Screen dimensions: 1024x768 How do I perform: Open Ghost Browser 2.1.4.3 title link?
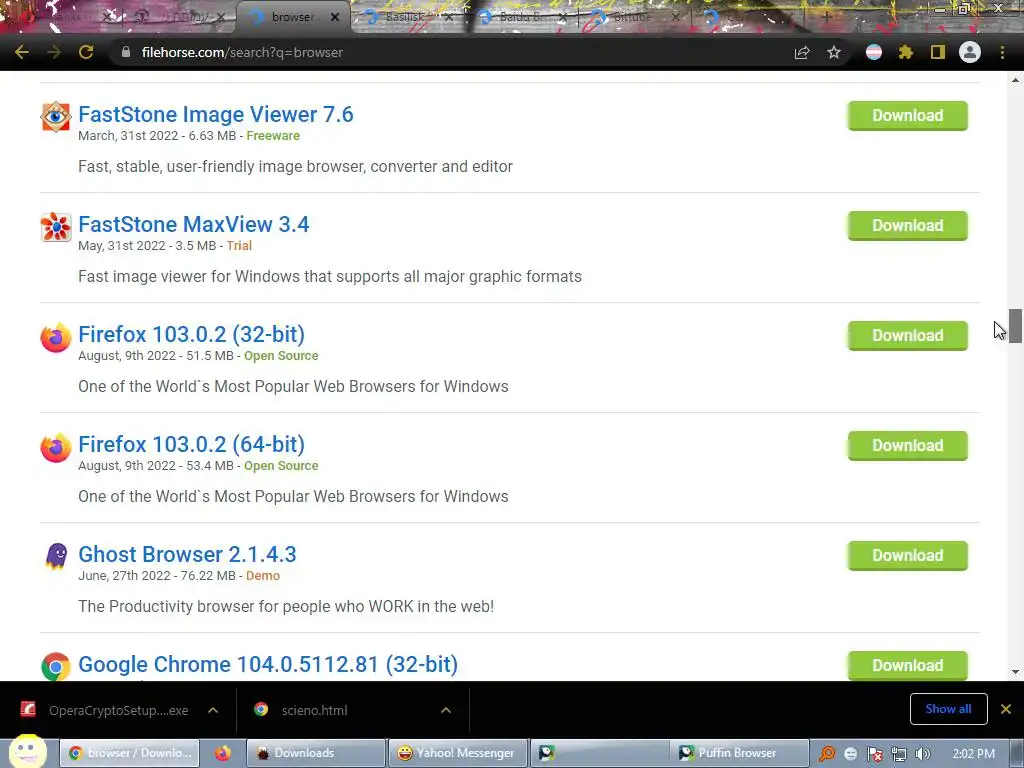click(187, 554)
